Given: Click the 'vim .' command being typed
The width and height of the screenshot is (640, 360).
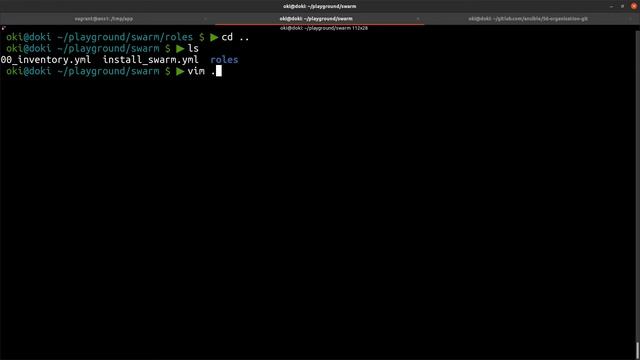Looking at the screenshot, I should coord(201,71).
